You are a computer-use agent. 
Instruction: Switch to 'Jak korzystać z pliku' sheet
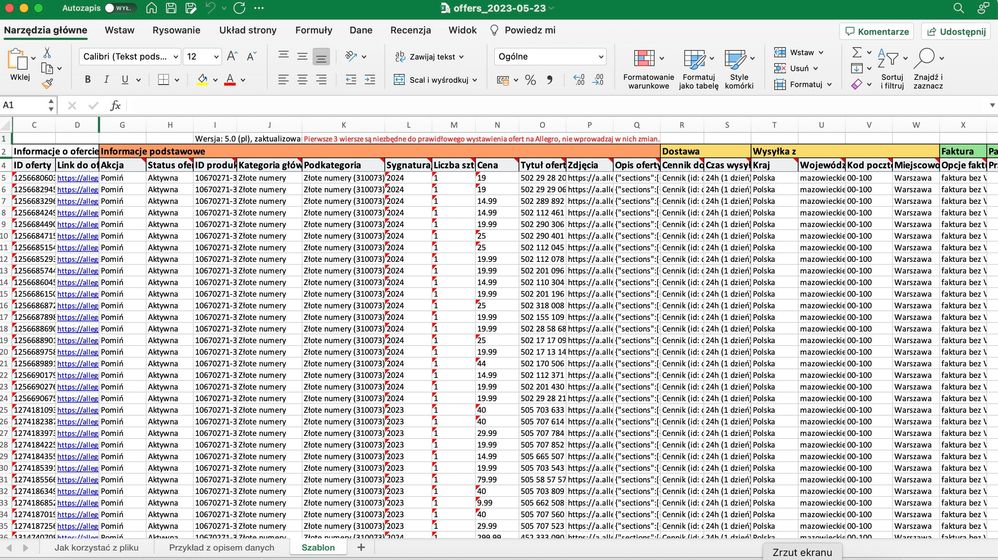(96, 547)
